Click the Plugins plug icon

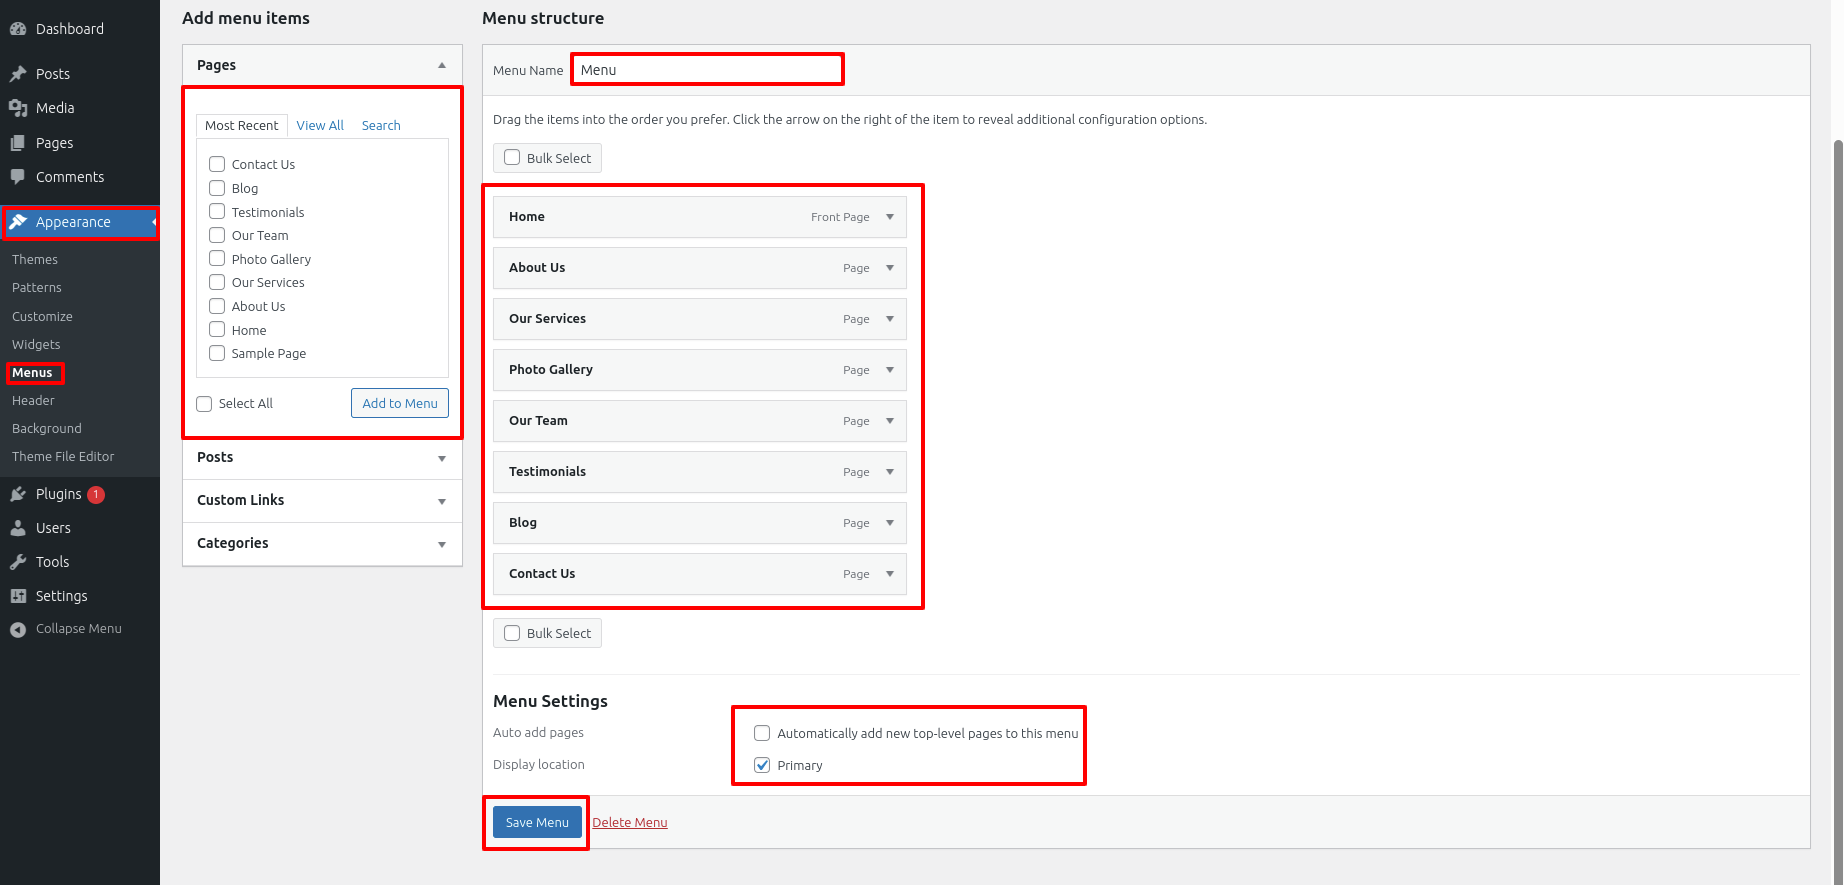click(x=18, y=494)
